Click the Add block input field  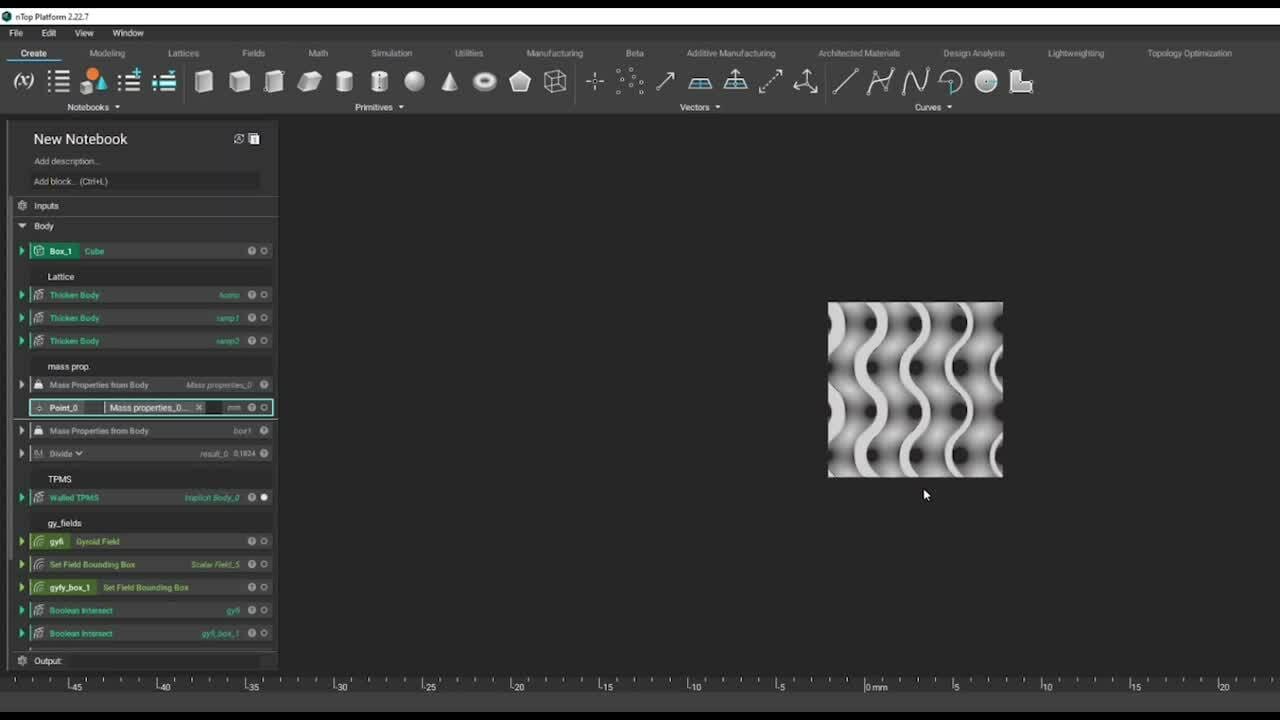coord(145,181)
